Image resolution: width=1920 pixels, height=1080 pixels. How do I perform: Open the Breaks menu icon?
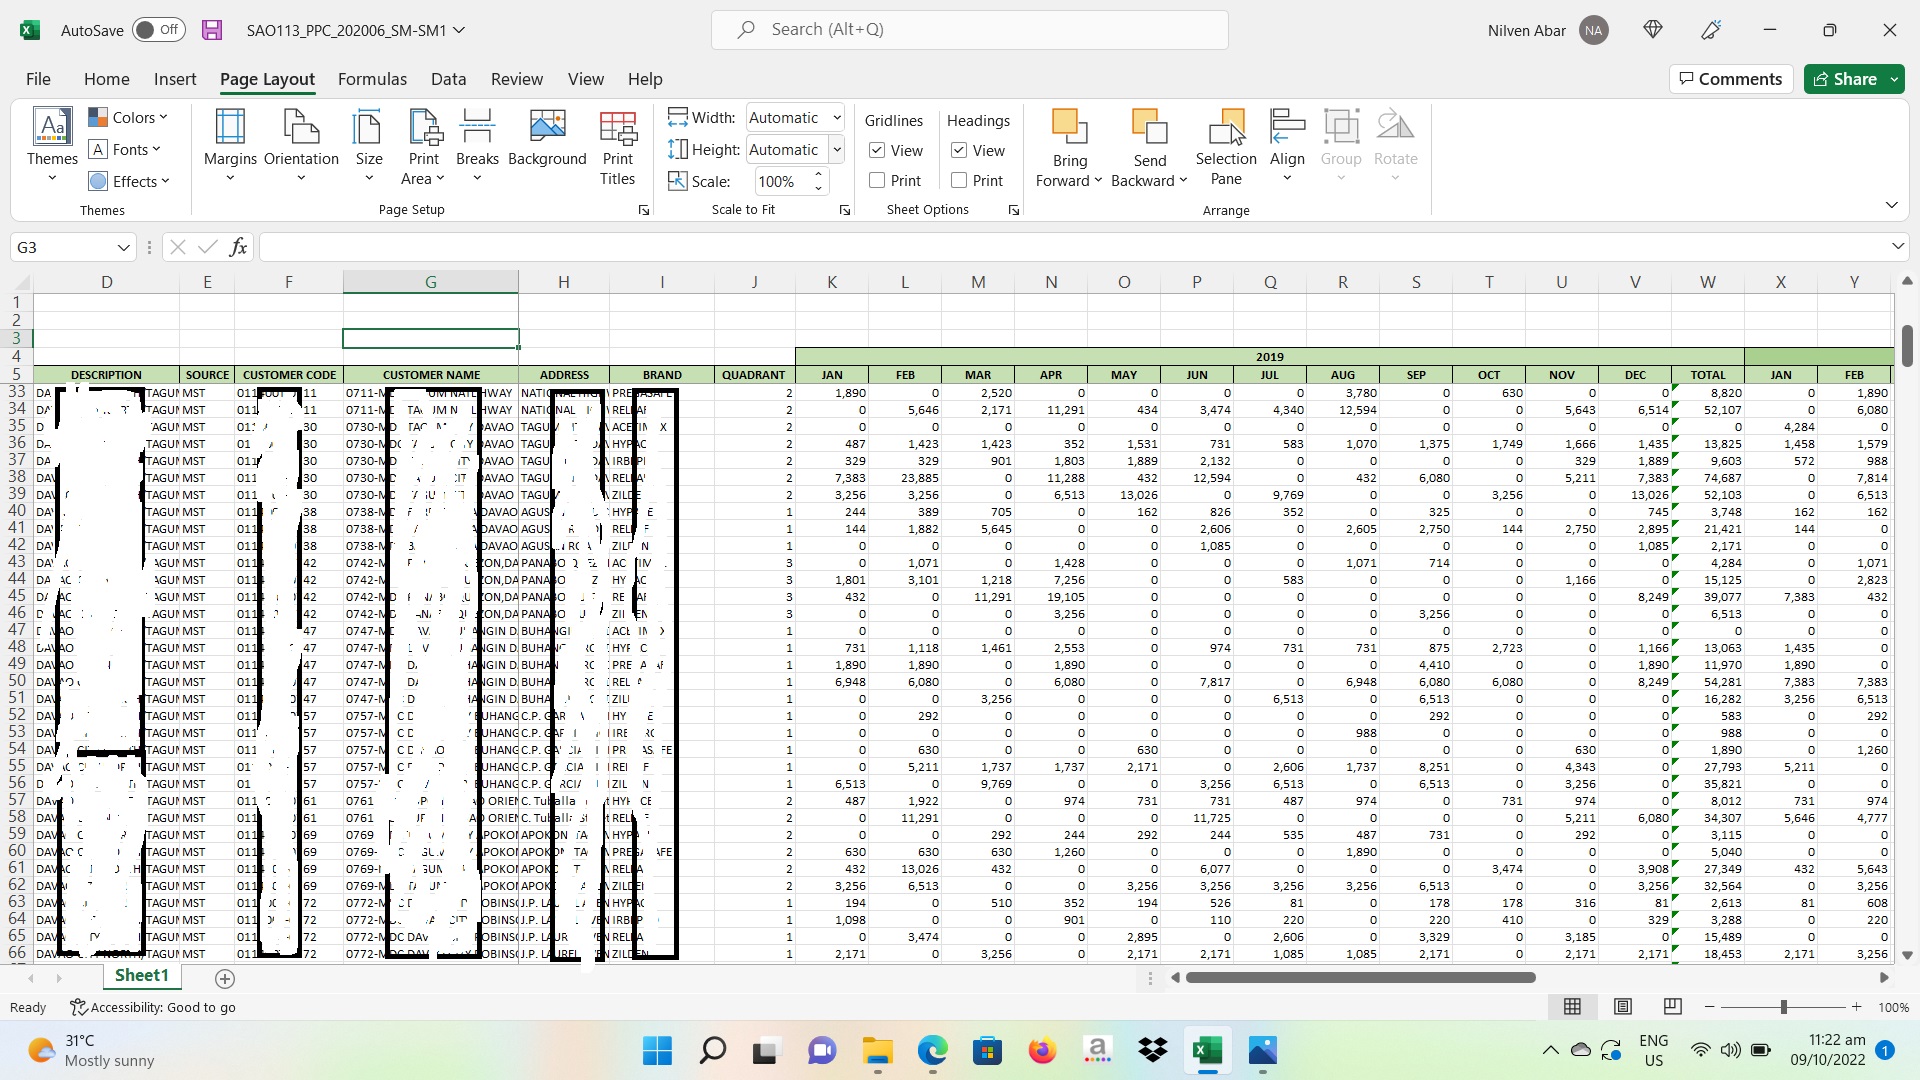pyautogui.click(x=477, y=128)
